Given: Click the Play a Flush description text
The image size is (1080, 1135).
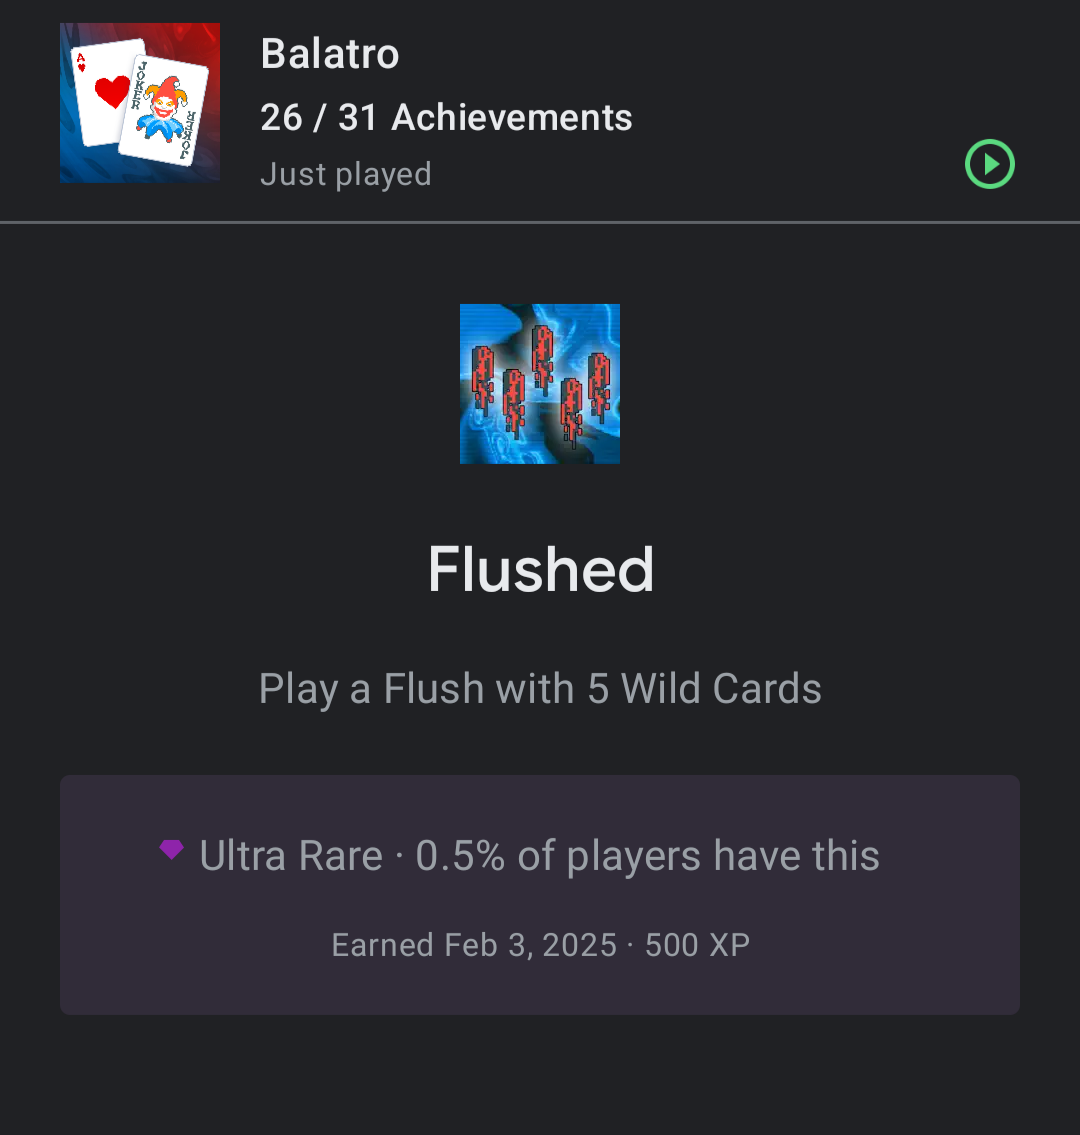Looking at the screenshot, I should (540, 688).
